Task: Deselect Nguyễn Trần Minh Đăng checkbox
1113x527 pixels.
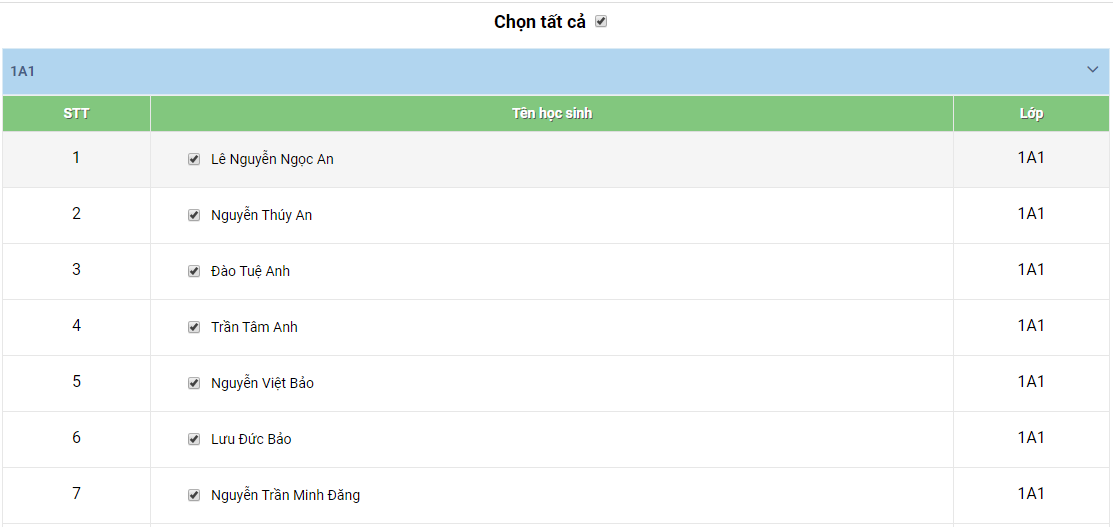Action: click(194, 495)
